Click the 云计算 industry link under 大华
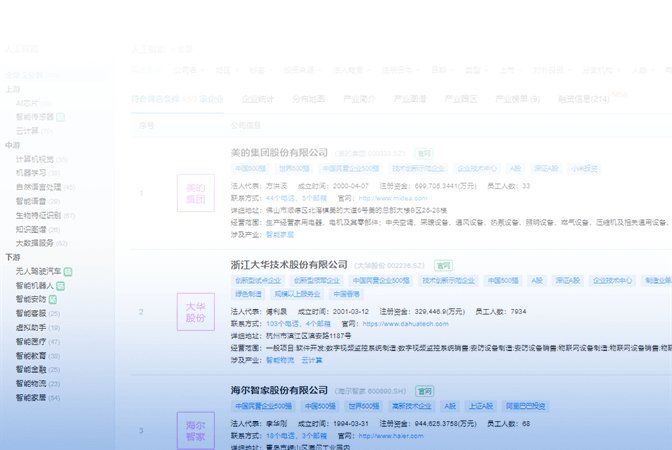Screen dimensions: 672x450 pyautogui.click(x=312, y=360)
